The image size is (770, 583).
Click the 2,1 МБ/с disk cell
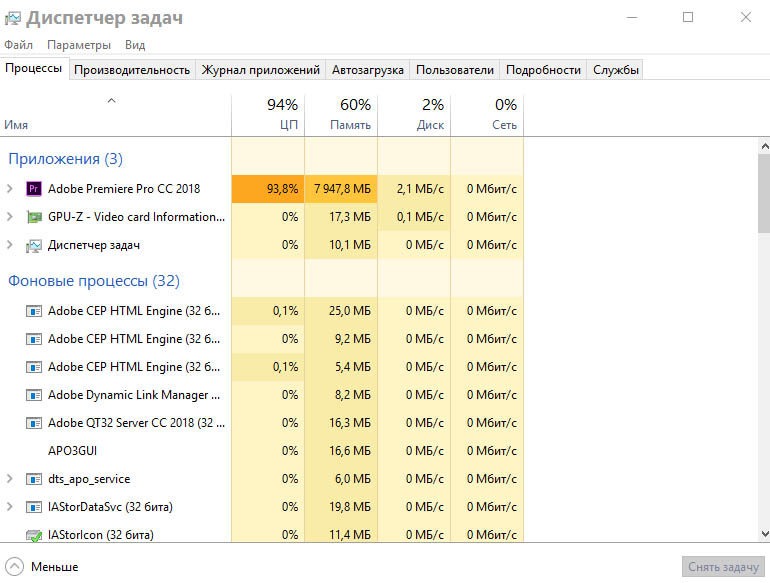(x=414, y=189)
